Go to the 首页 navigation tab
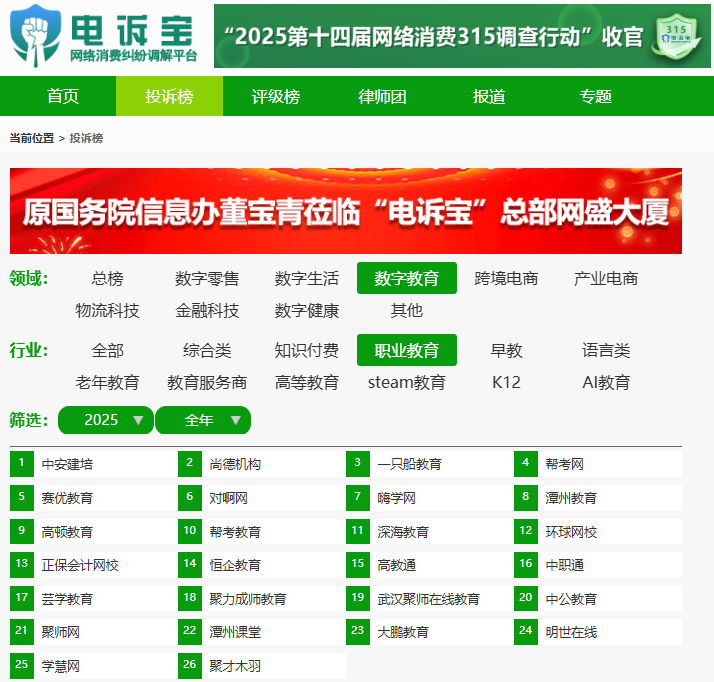Viewport: 714px width, 682px height. click(63, 97)
